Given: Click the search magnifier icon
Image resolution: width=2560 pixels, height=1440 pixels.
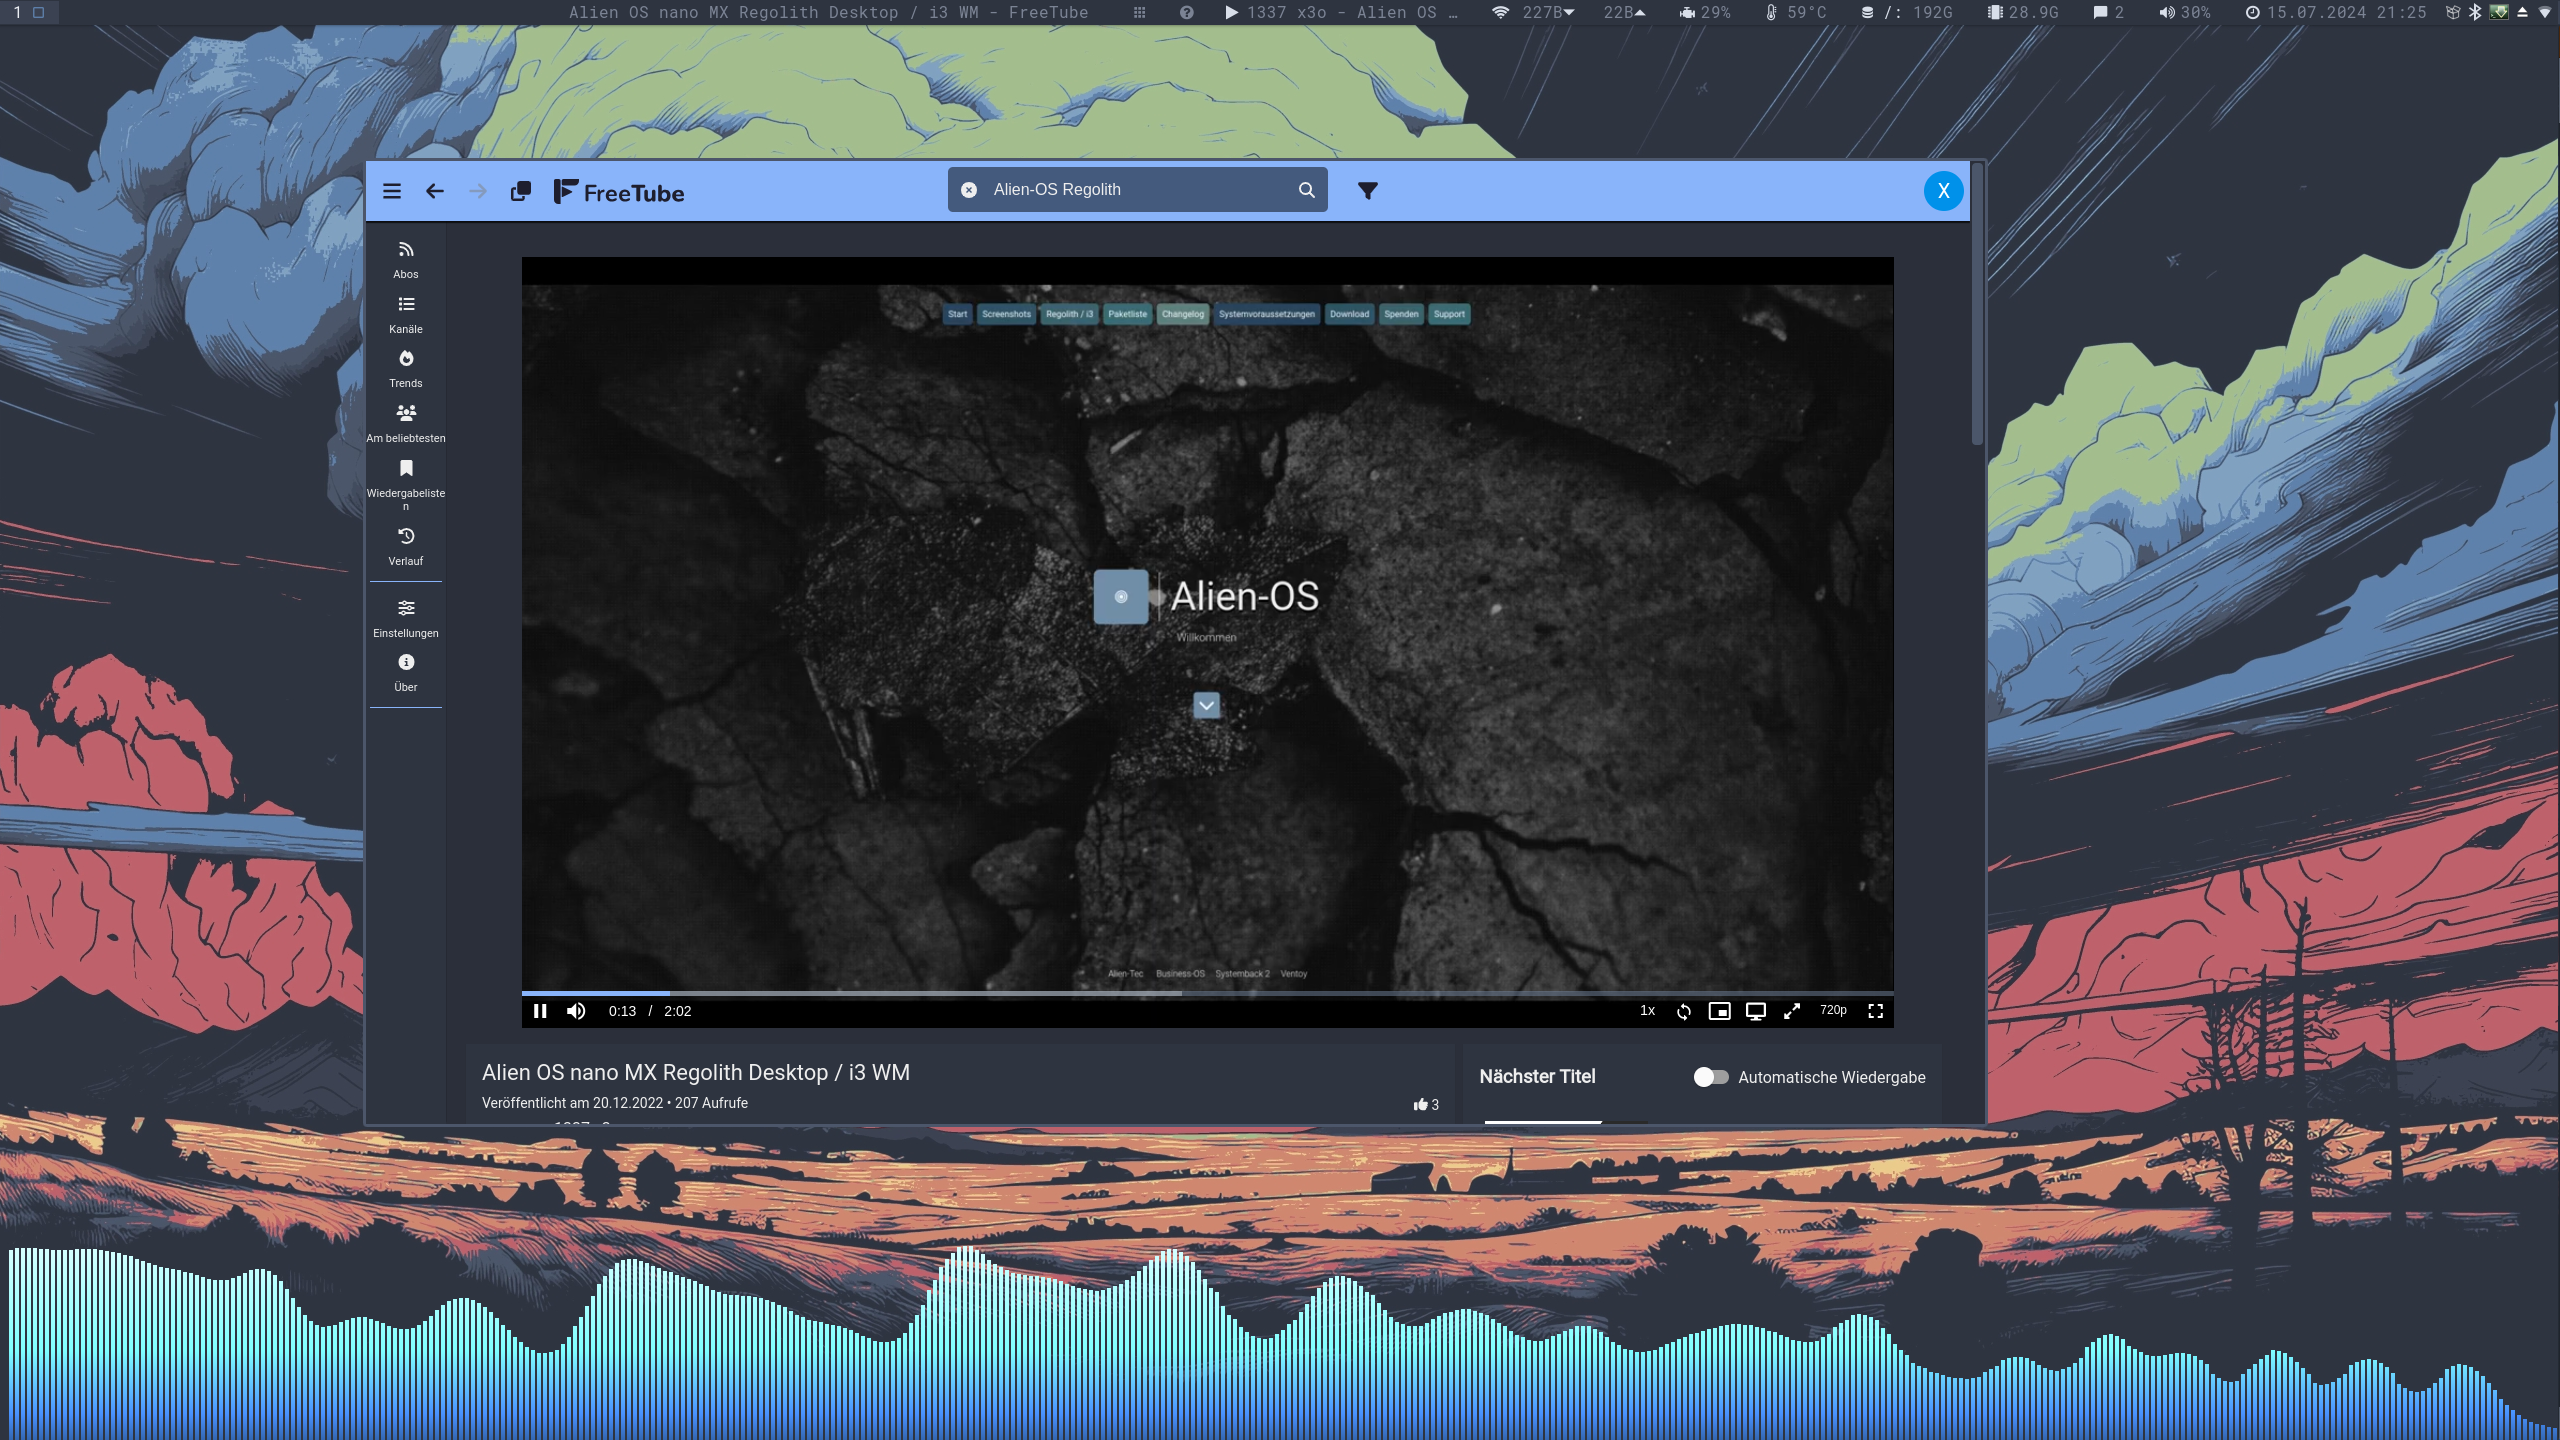Looking at the screenshot, I should tap(1306, 190).
